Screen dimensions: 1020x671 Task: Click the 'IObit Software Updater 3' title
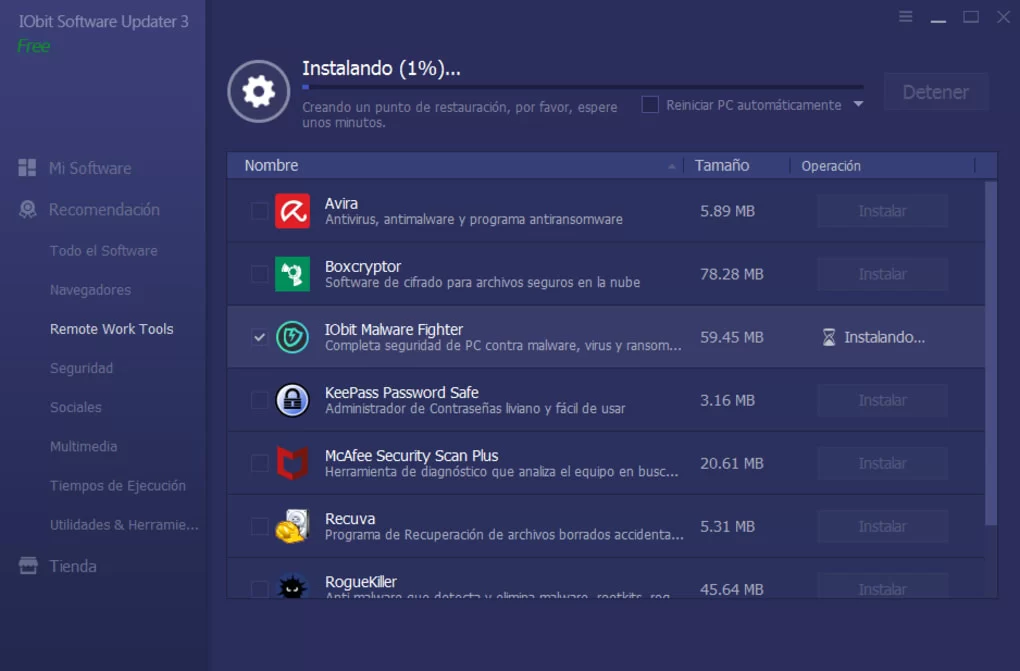pyautogui.click(x=103, y=21)
